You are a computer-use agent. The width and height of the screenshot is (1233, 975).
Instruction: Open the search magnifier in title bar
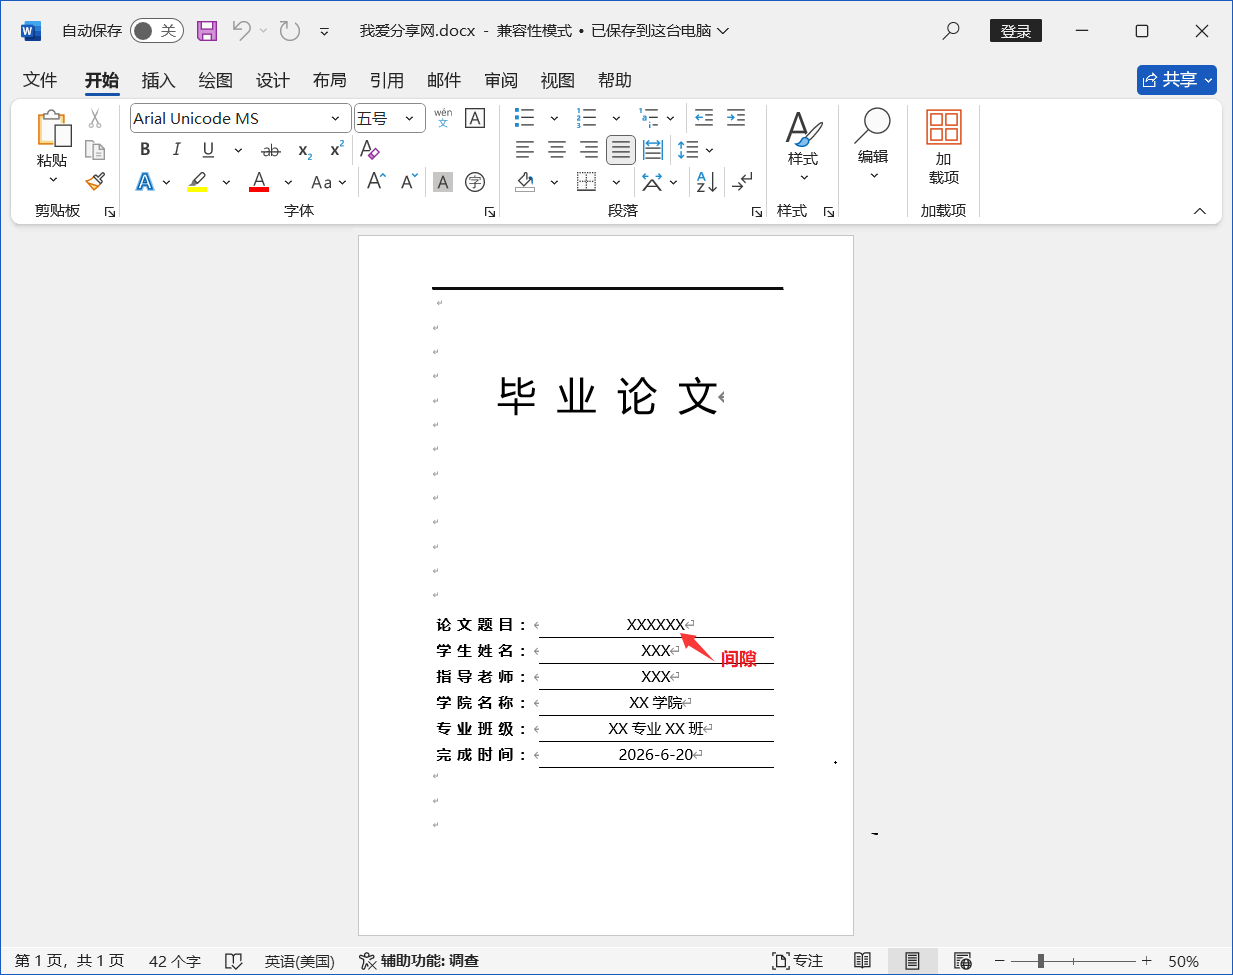tap(951, 31)
